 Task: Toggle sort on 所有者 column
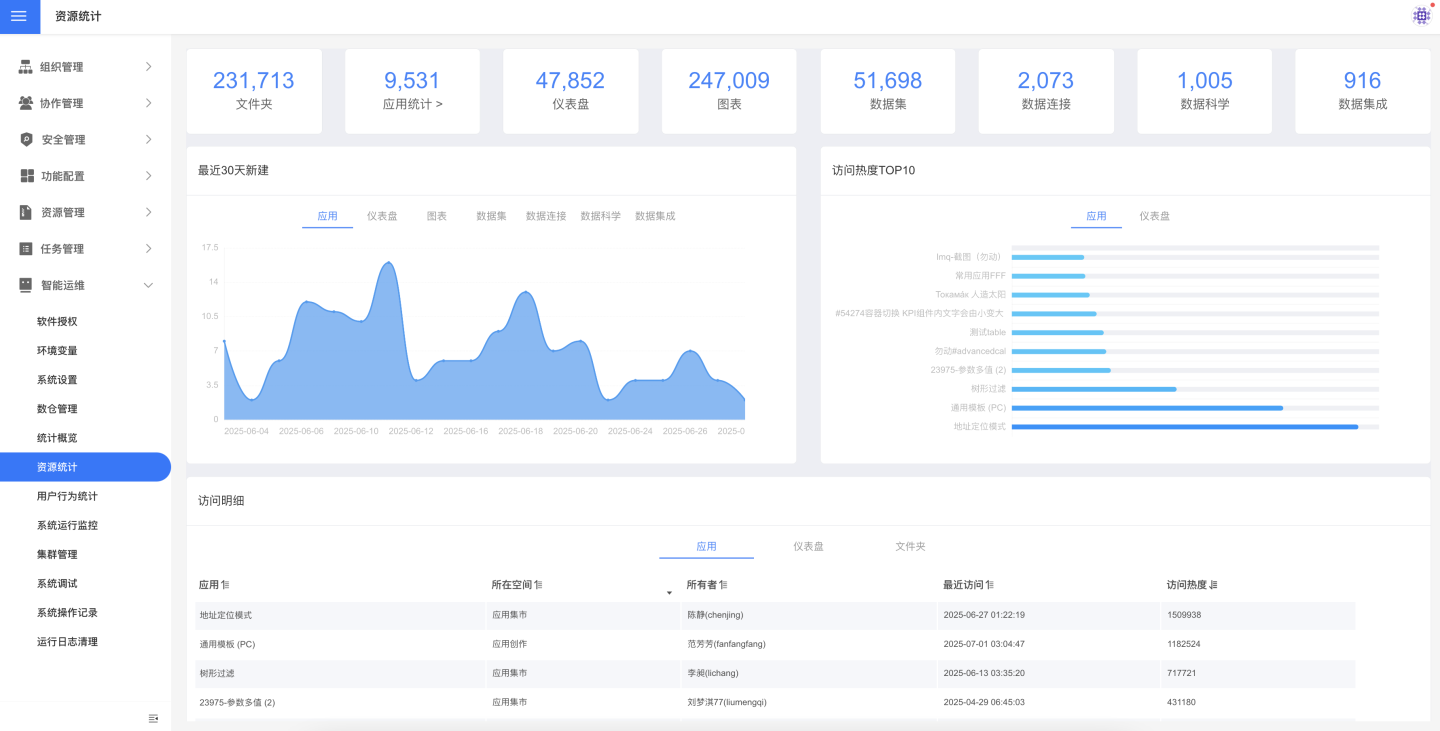pyautogui.click(x=723, y=585)
